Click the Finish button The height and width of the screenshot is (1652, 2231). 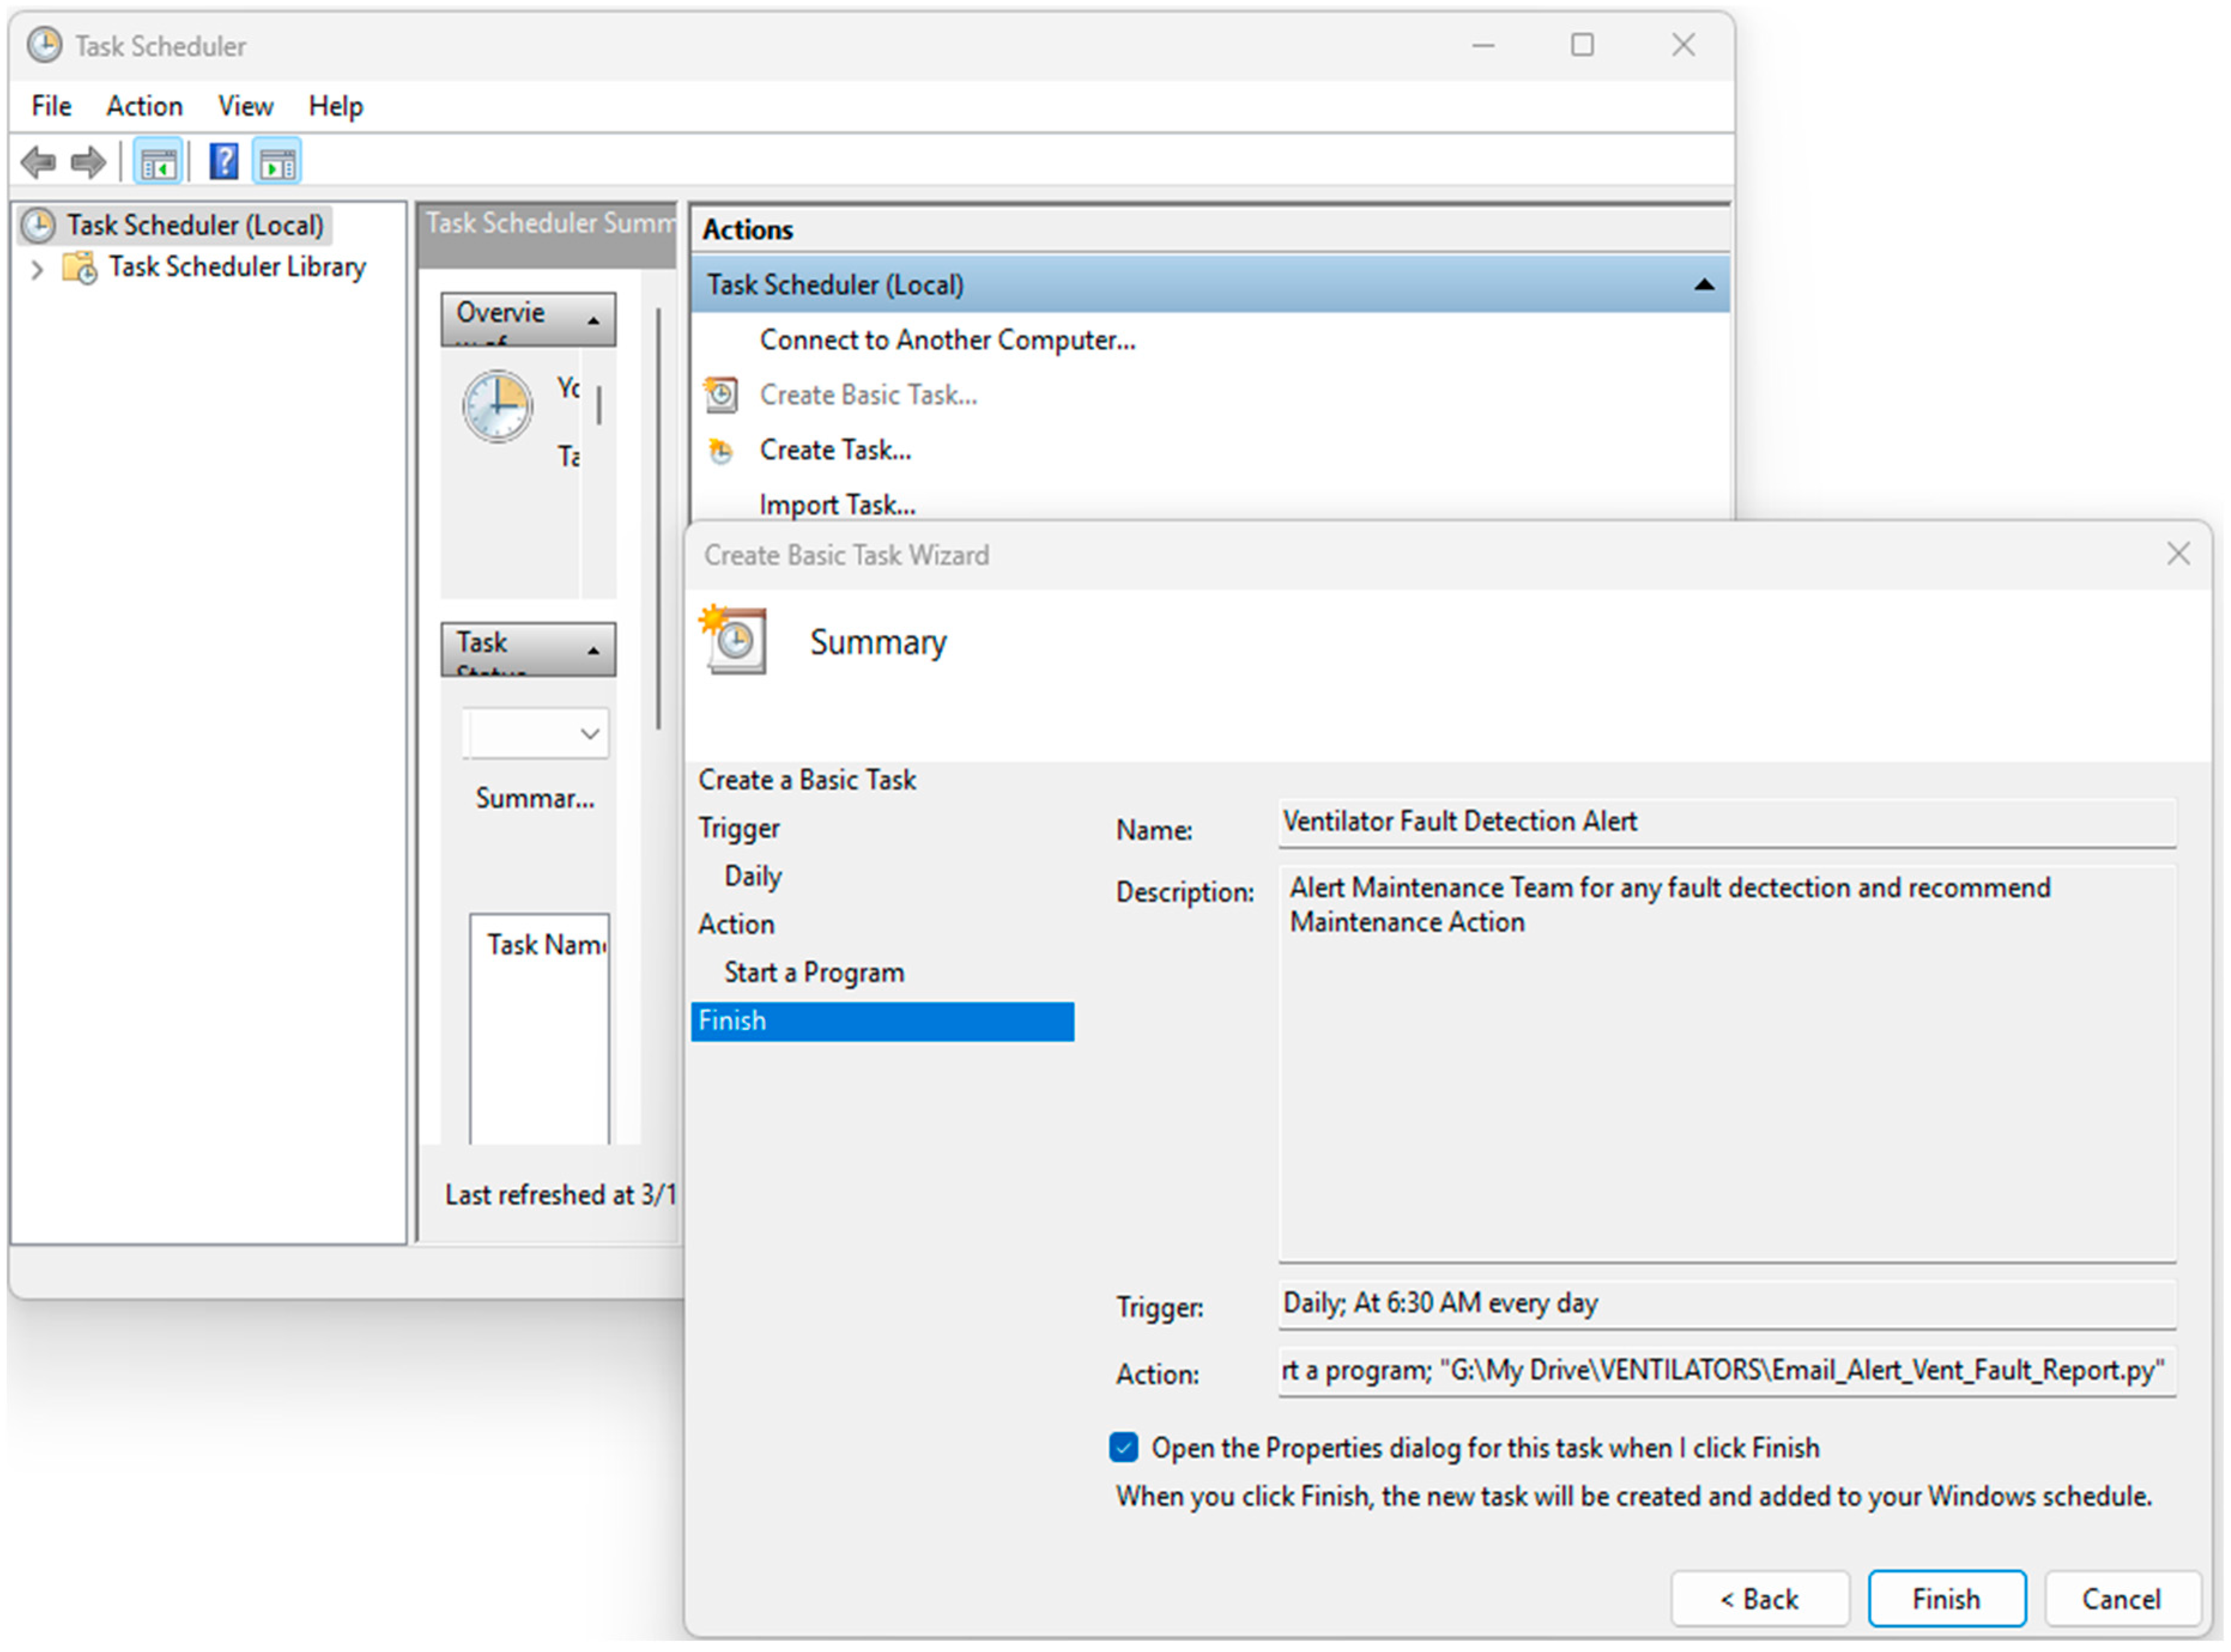tap(1945, 1599)
